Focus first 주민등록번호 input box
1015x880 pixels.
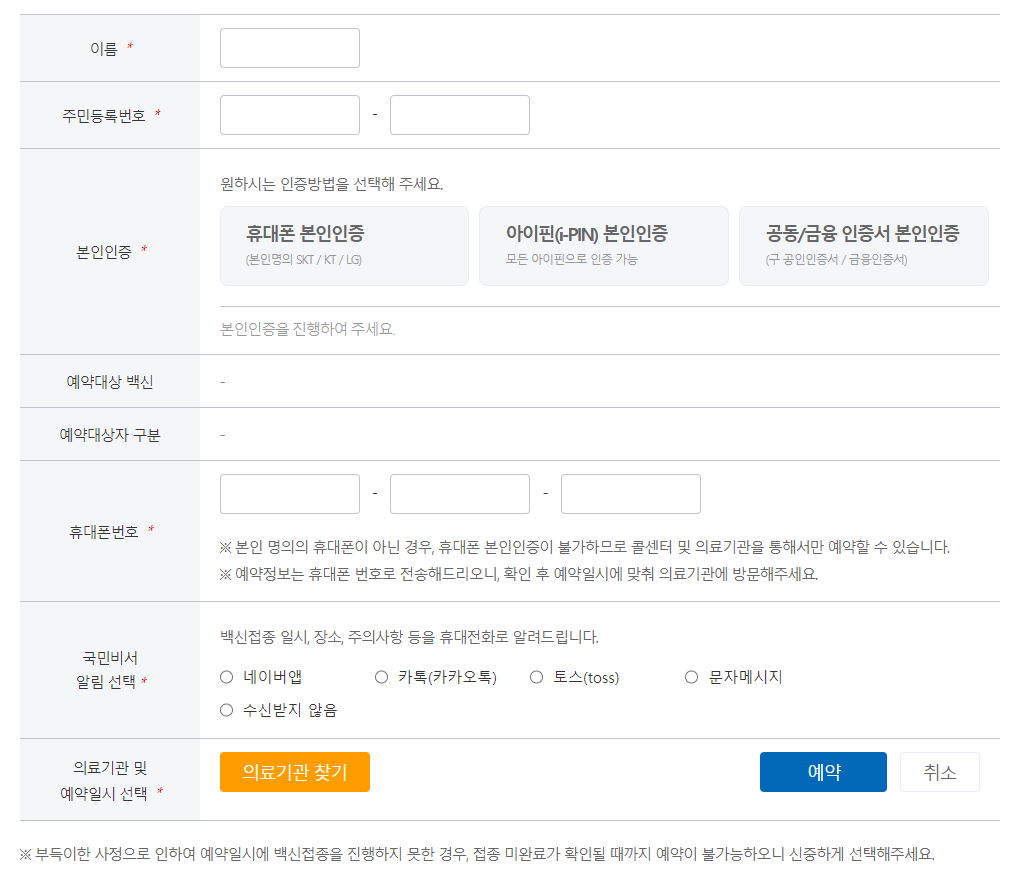(289, 115)
